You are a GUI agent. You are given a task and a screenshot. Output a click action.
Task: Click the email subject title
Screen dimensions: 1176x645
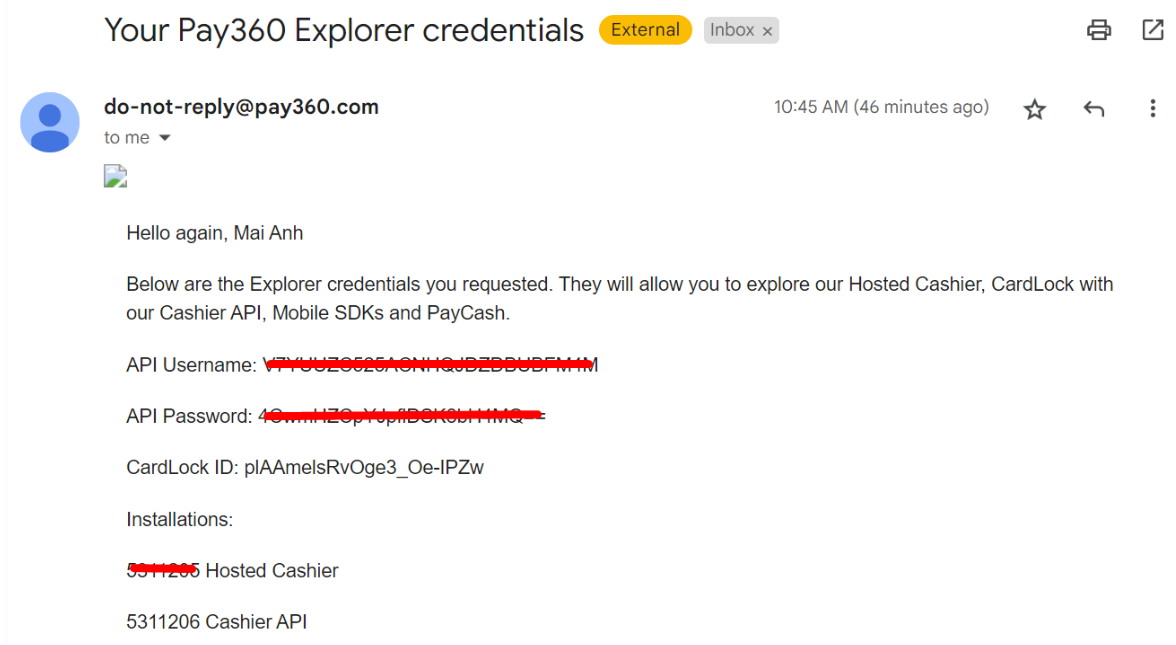coord(344,31)
